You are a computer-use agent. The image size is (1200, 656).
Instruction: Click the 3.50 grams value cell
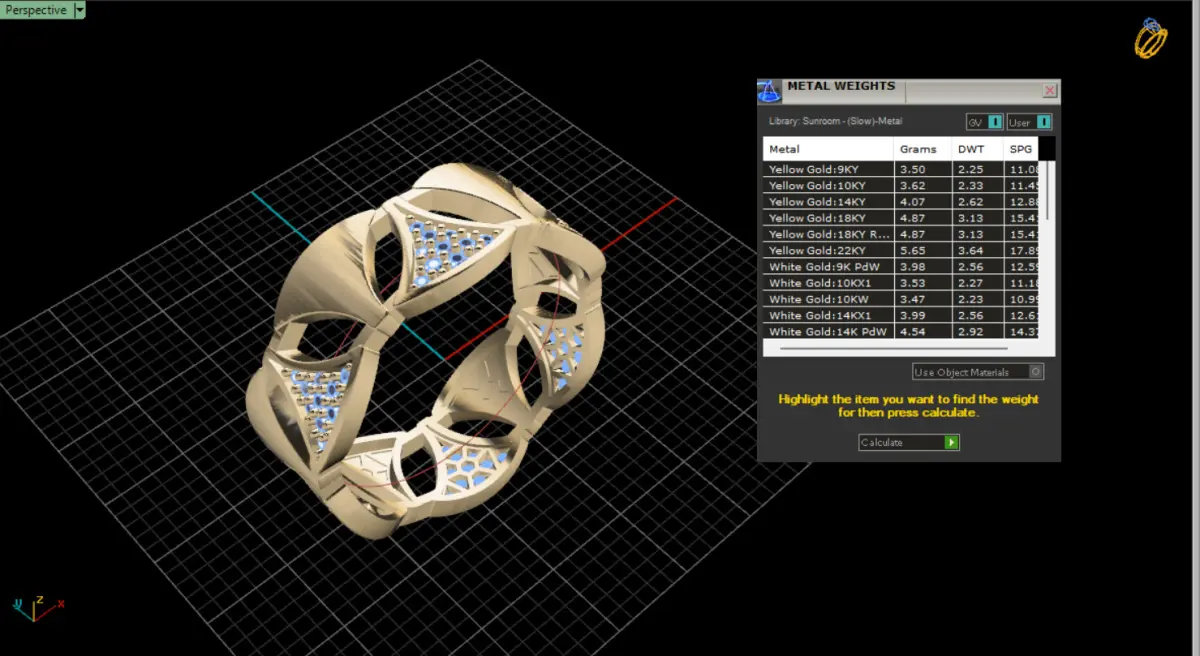pyautogui.click(x=922, y=170)
